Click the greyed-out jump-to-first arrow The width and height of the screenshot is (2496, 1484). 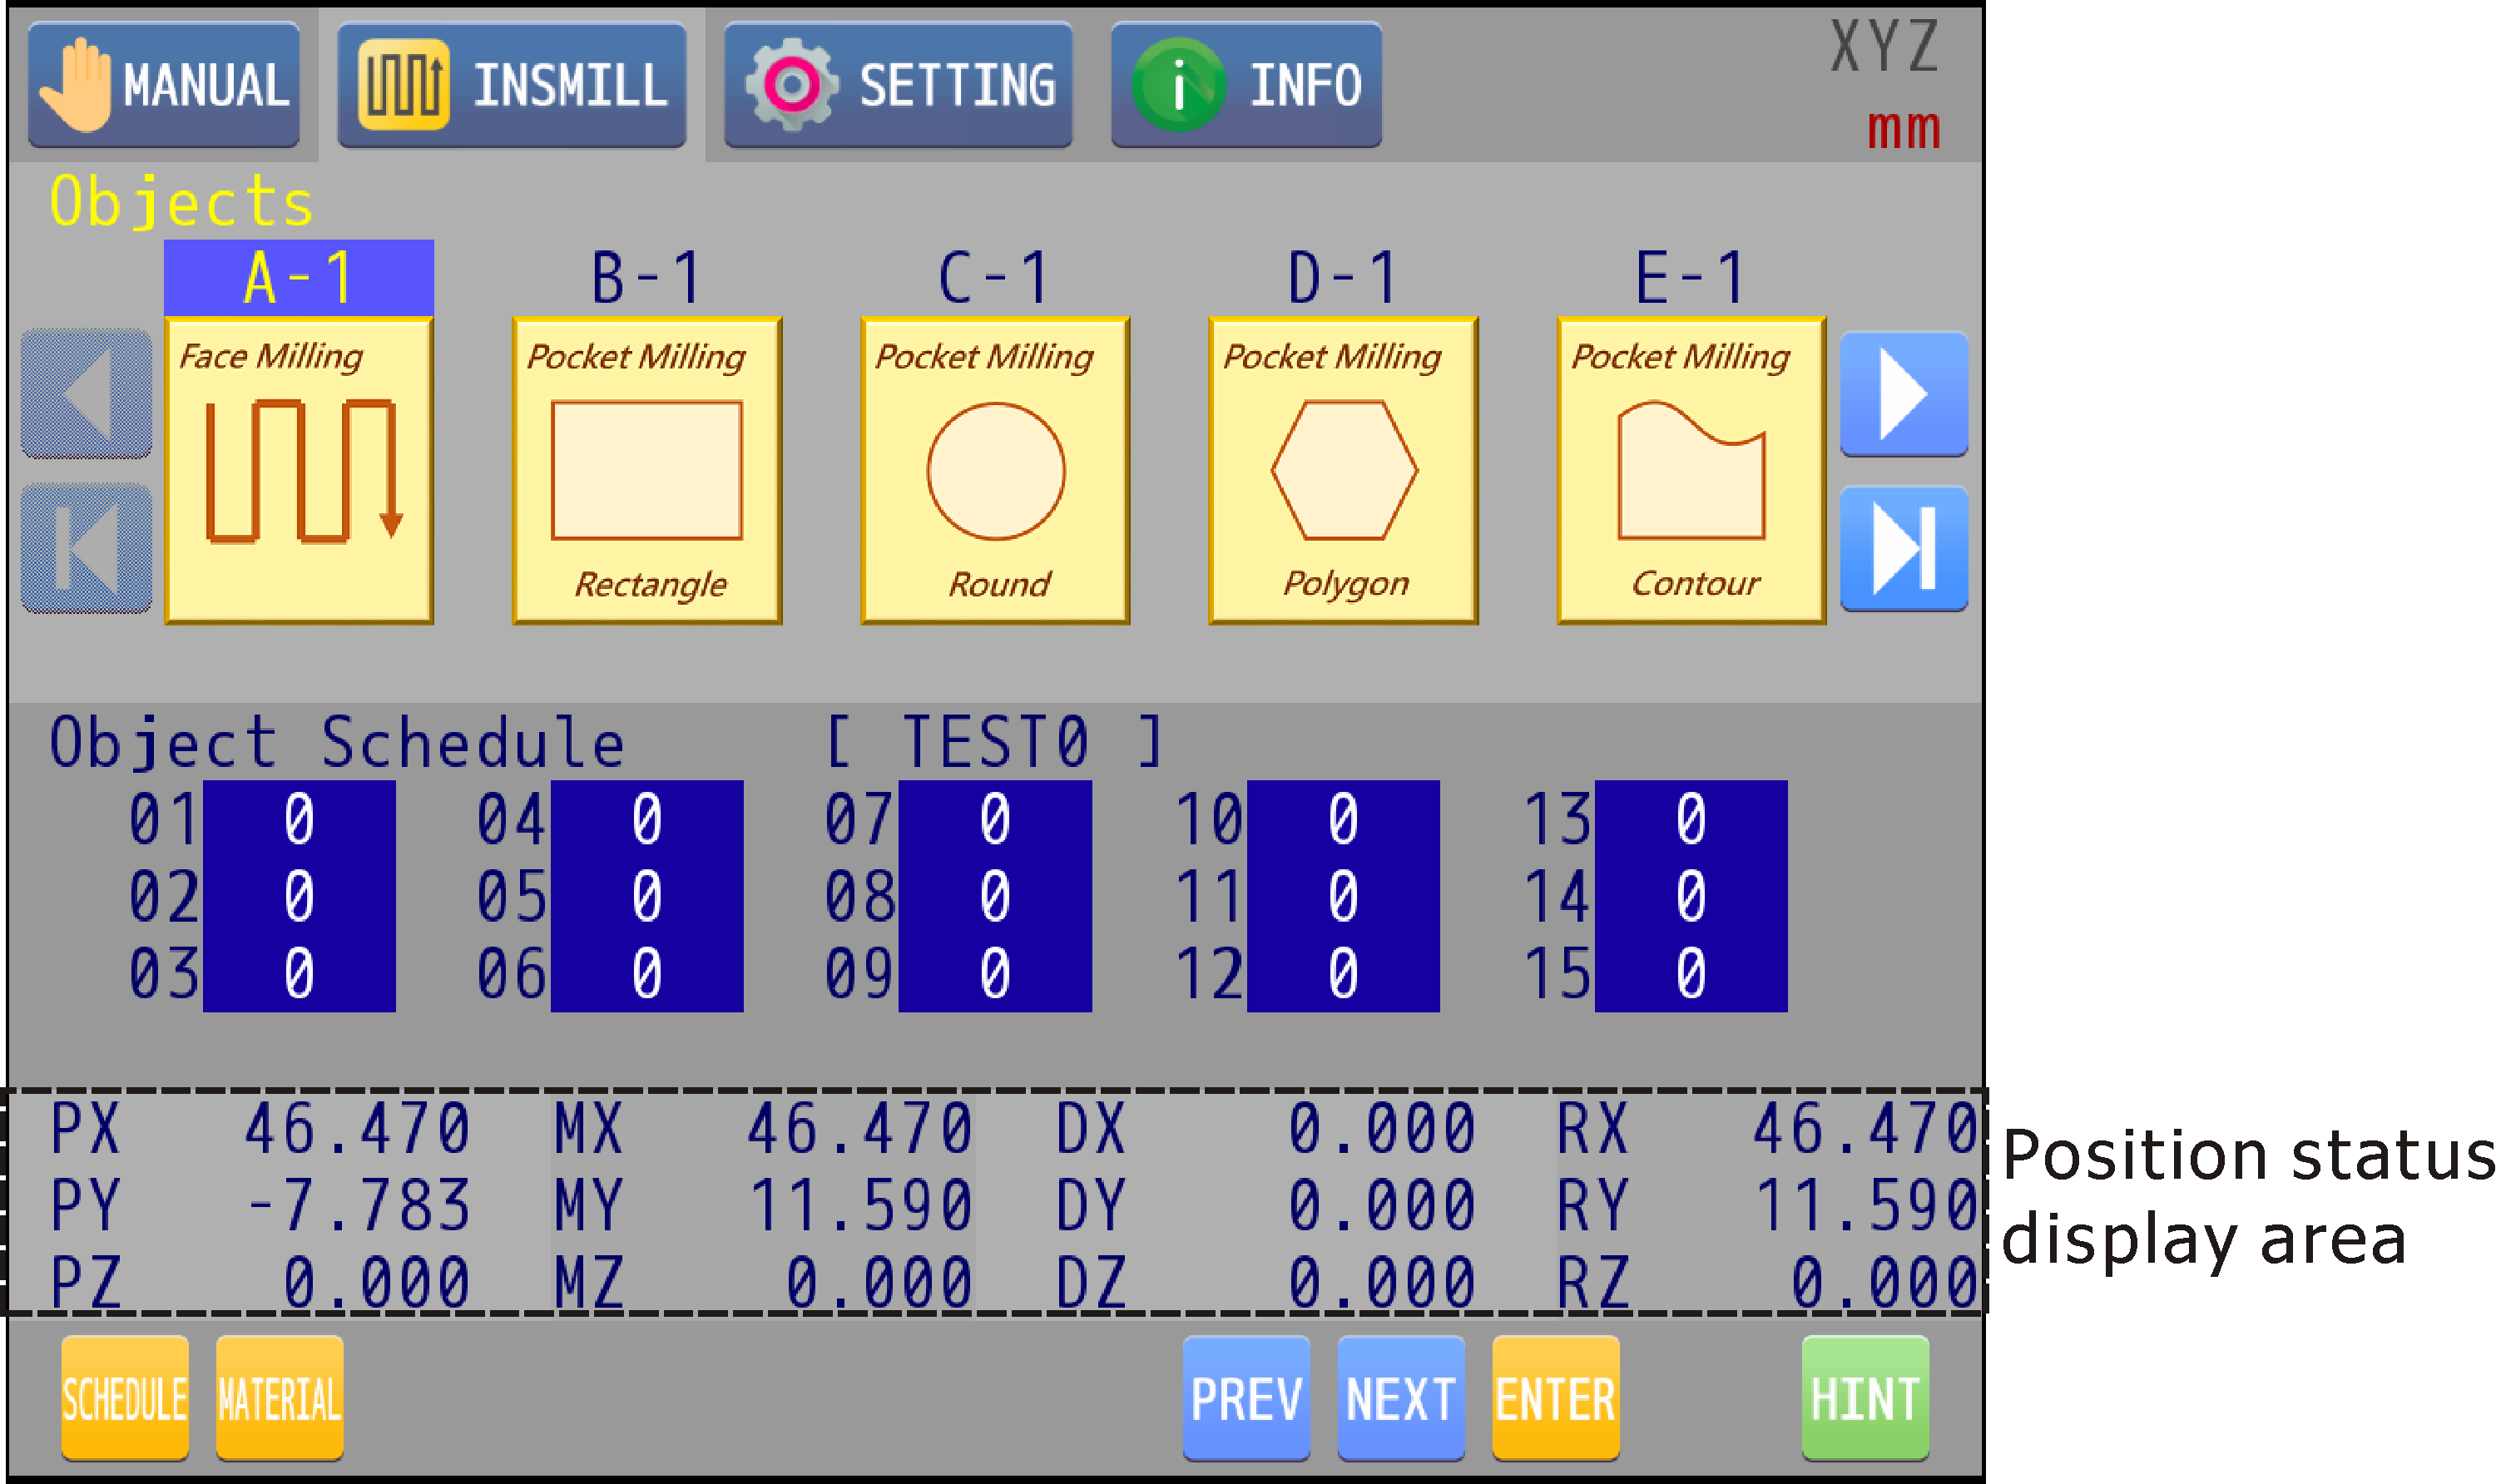[87, 548]
